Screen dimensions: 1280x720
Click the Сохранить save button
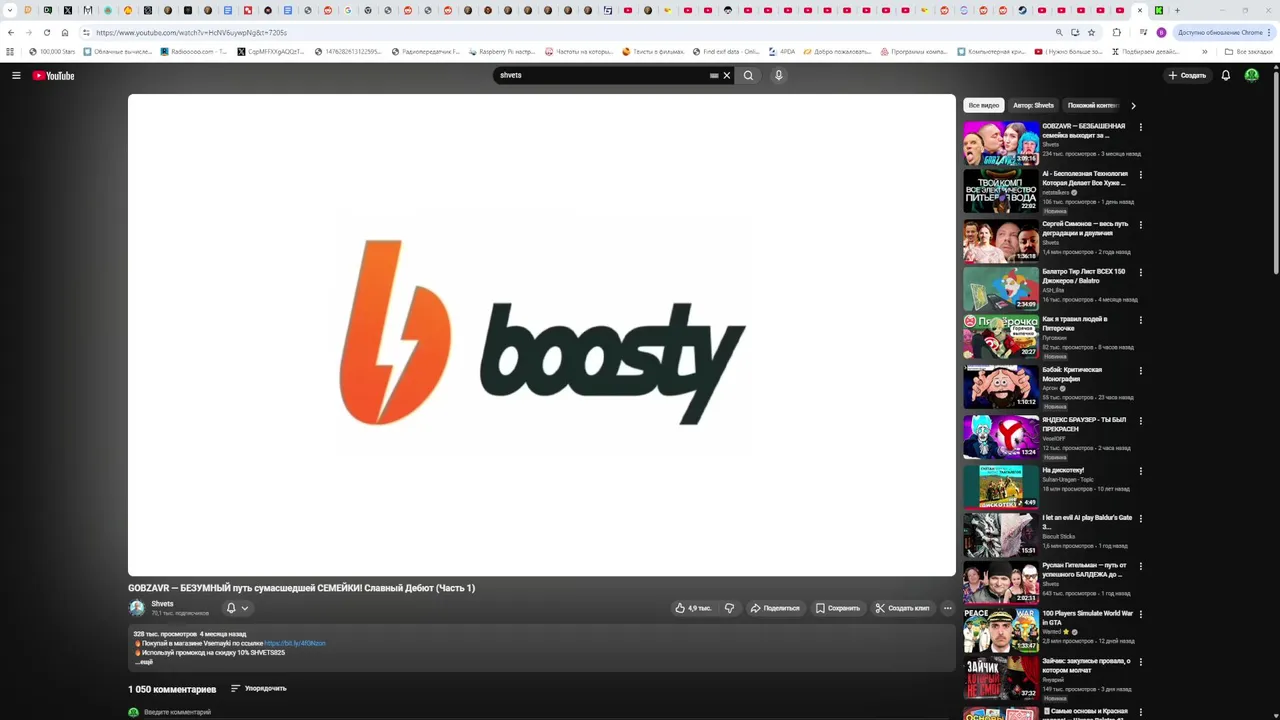pos(837,608)
